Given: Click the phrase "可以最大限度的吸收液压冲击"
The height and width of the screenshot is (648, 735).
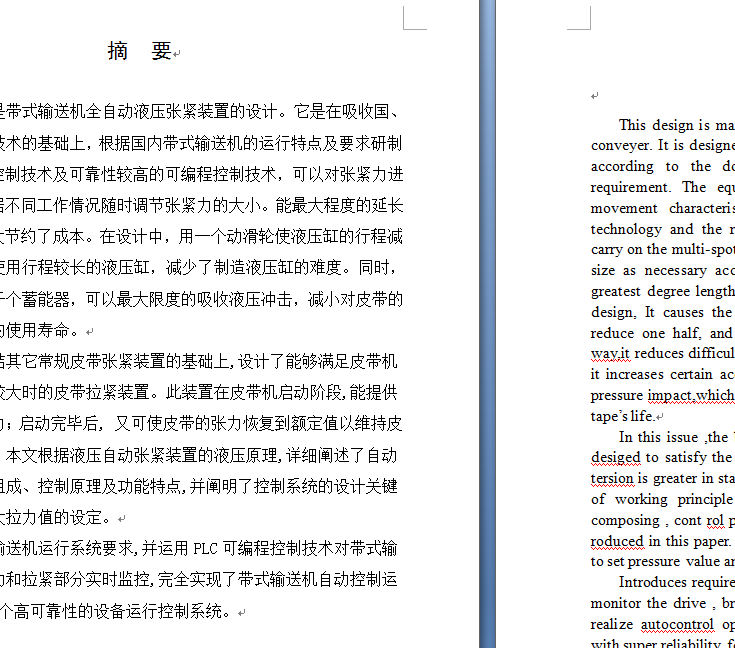Looking at the screenshot, I should pyautogui.click(x=188, y=299).
